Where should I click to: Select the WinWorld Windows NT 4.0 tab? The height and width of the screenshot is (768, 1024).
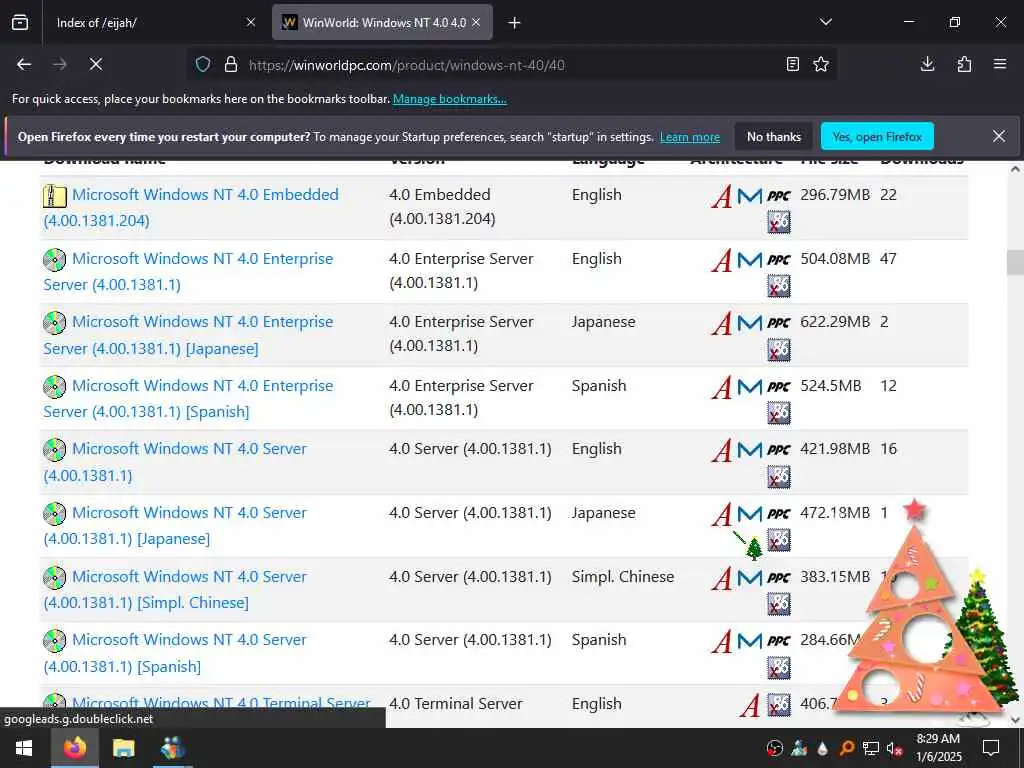[382, 23]
